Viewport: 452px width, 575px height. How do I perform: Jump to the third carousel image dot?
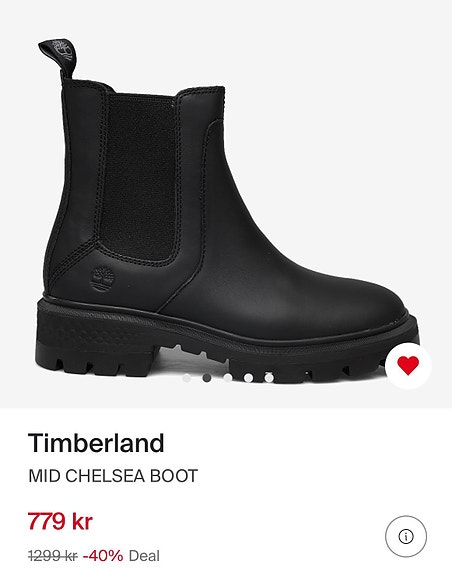tap(228, 378)
